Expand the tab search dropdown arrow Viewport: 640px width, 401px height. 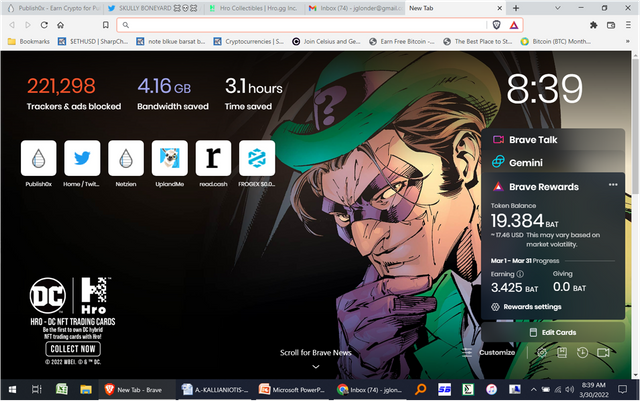[558, 8]
